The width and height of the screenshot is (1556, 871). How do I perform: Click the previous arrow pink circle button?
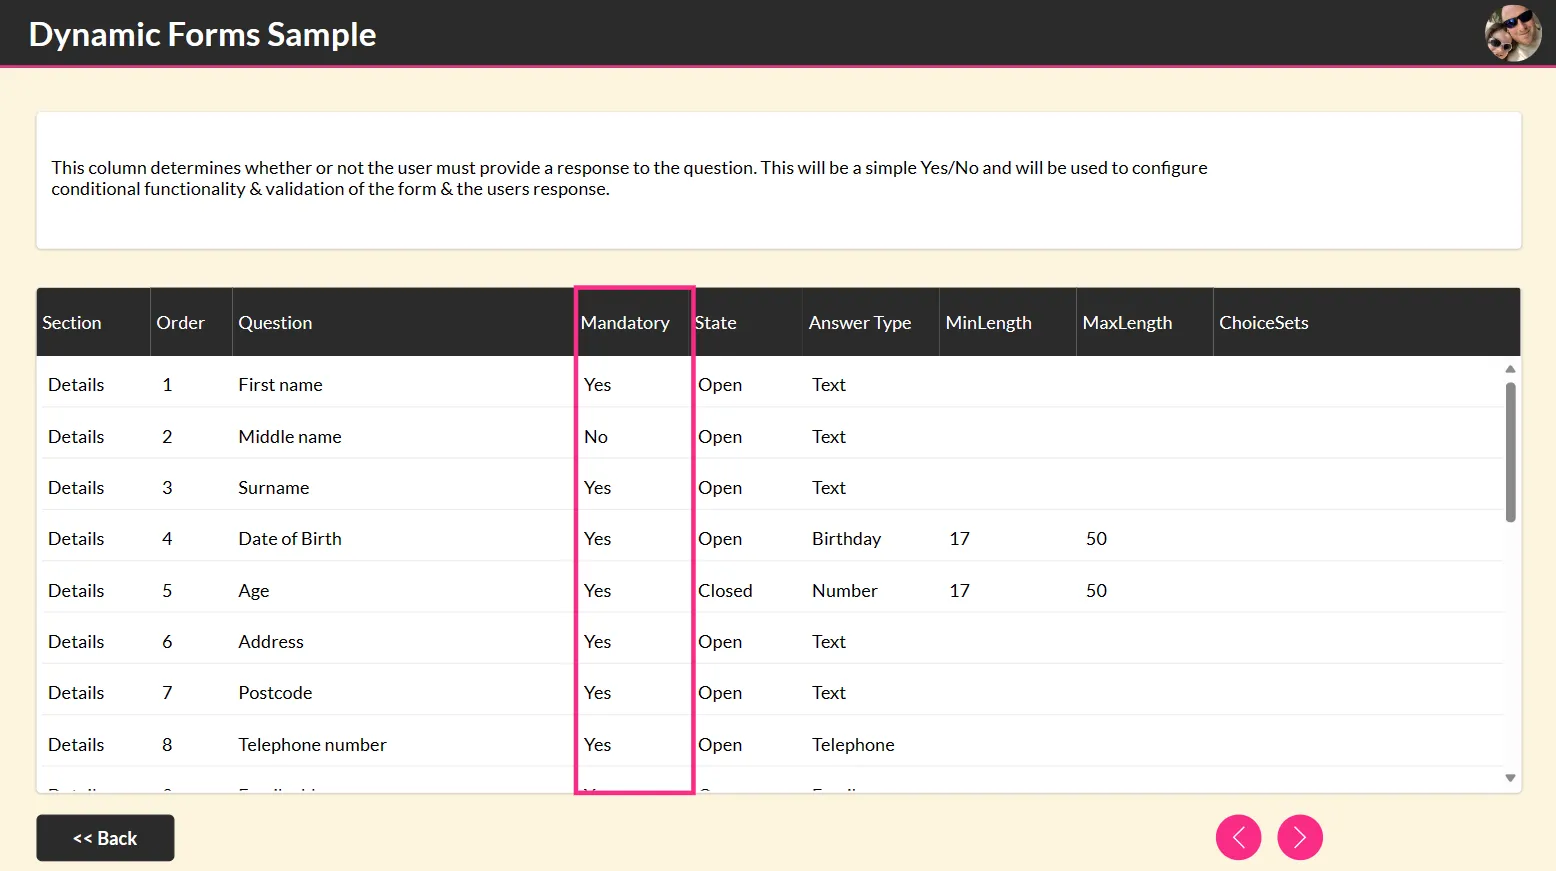(1238, 837)
